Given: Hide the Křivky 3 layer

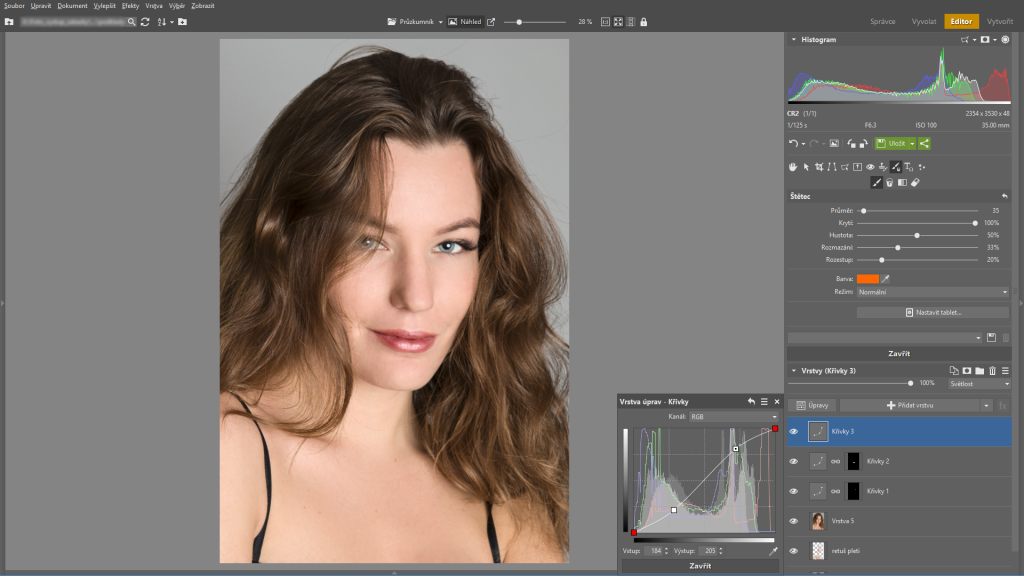Looking at the screenshot, I should click(x=793, y=432).
